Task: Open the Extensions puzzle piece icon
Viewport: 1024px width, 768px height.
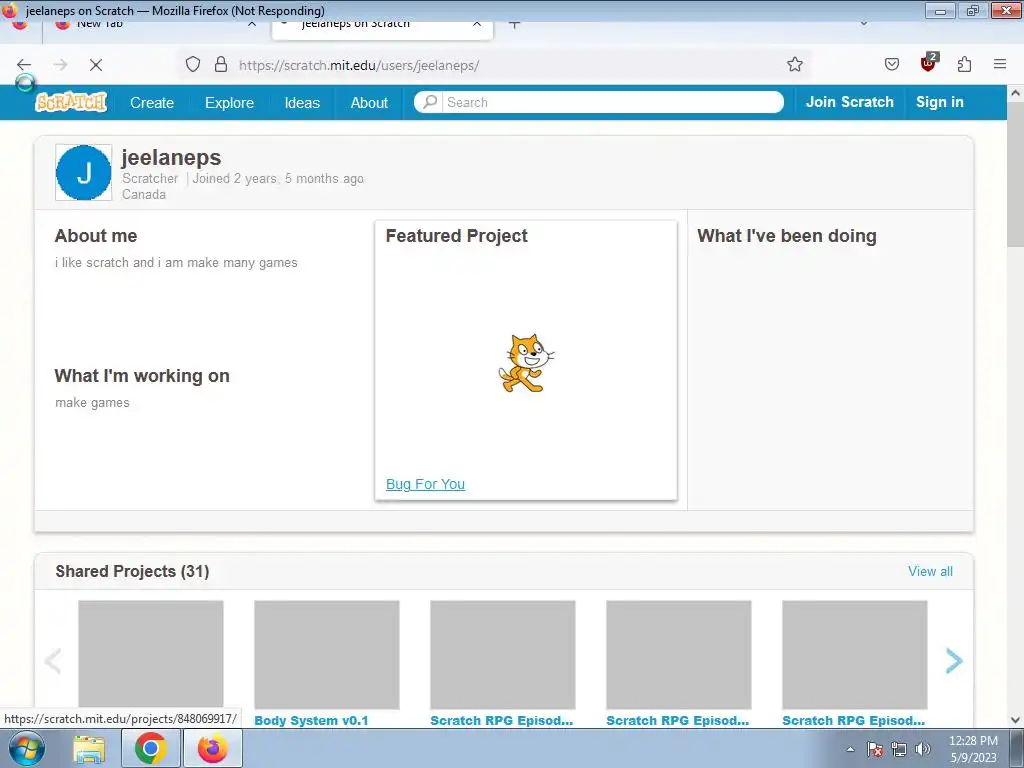Action: 965,64
